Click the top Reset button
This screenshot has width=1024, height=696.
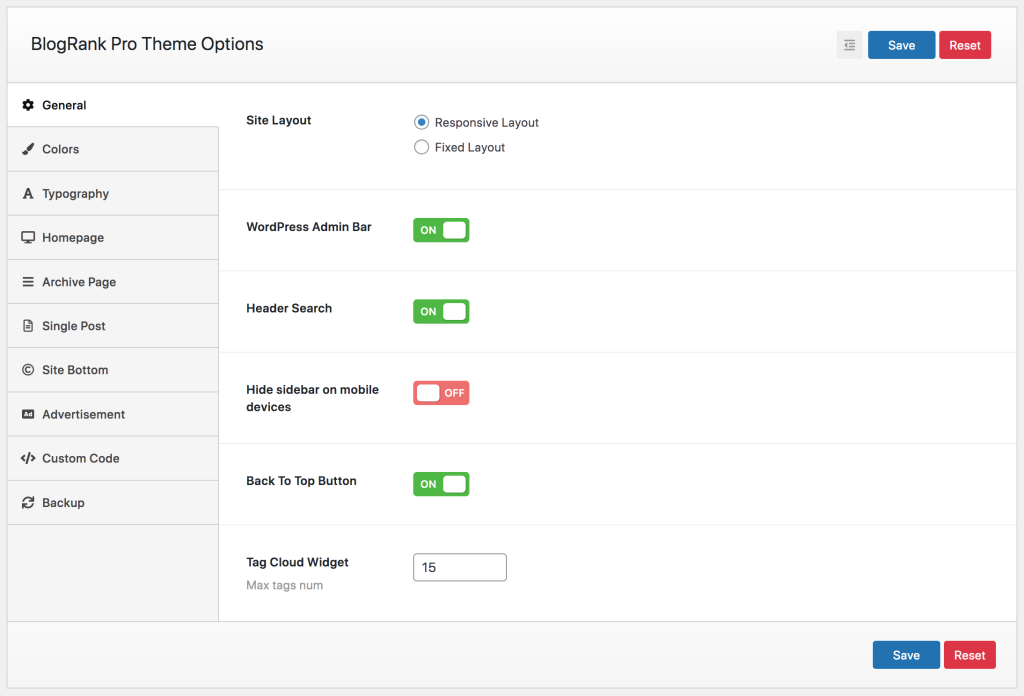(965, 45)
